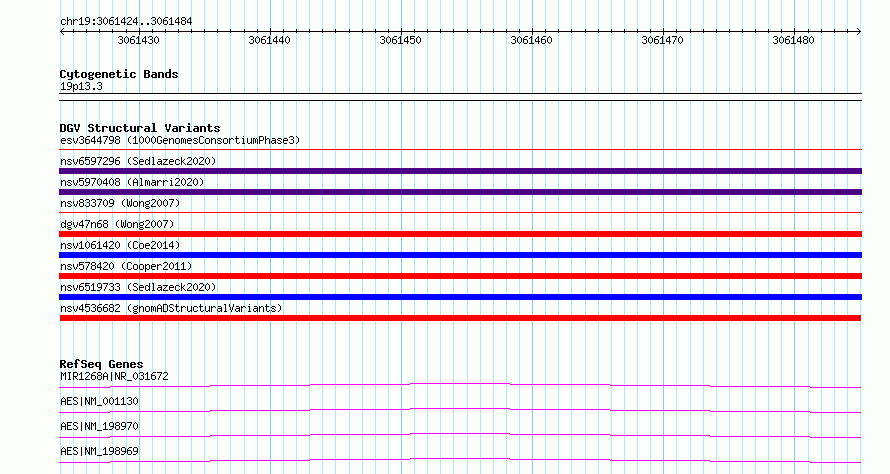Open variant nsv578420 (Cooper2011)
The height and width of the screenshot is (474, 890).
pyautogui.click(x=126, y=266)
